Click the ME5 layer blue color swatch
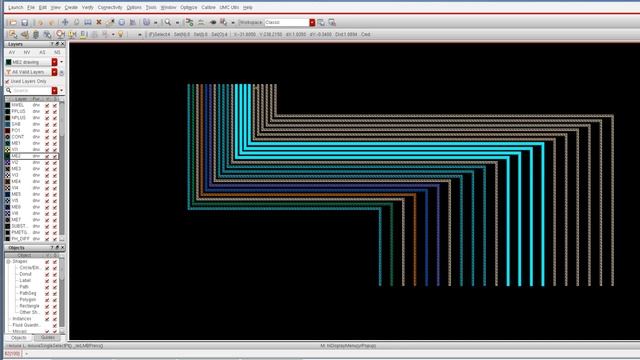 7,194
